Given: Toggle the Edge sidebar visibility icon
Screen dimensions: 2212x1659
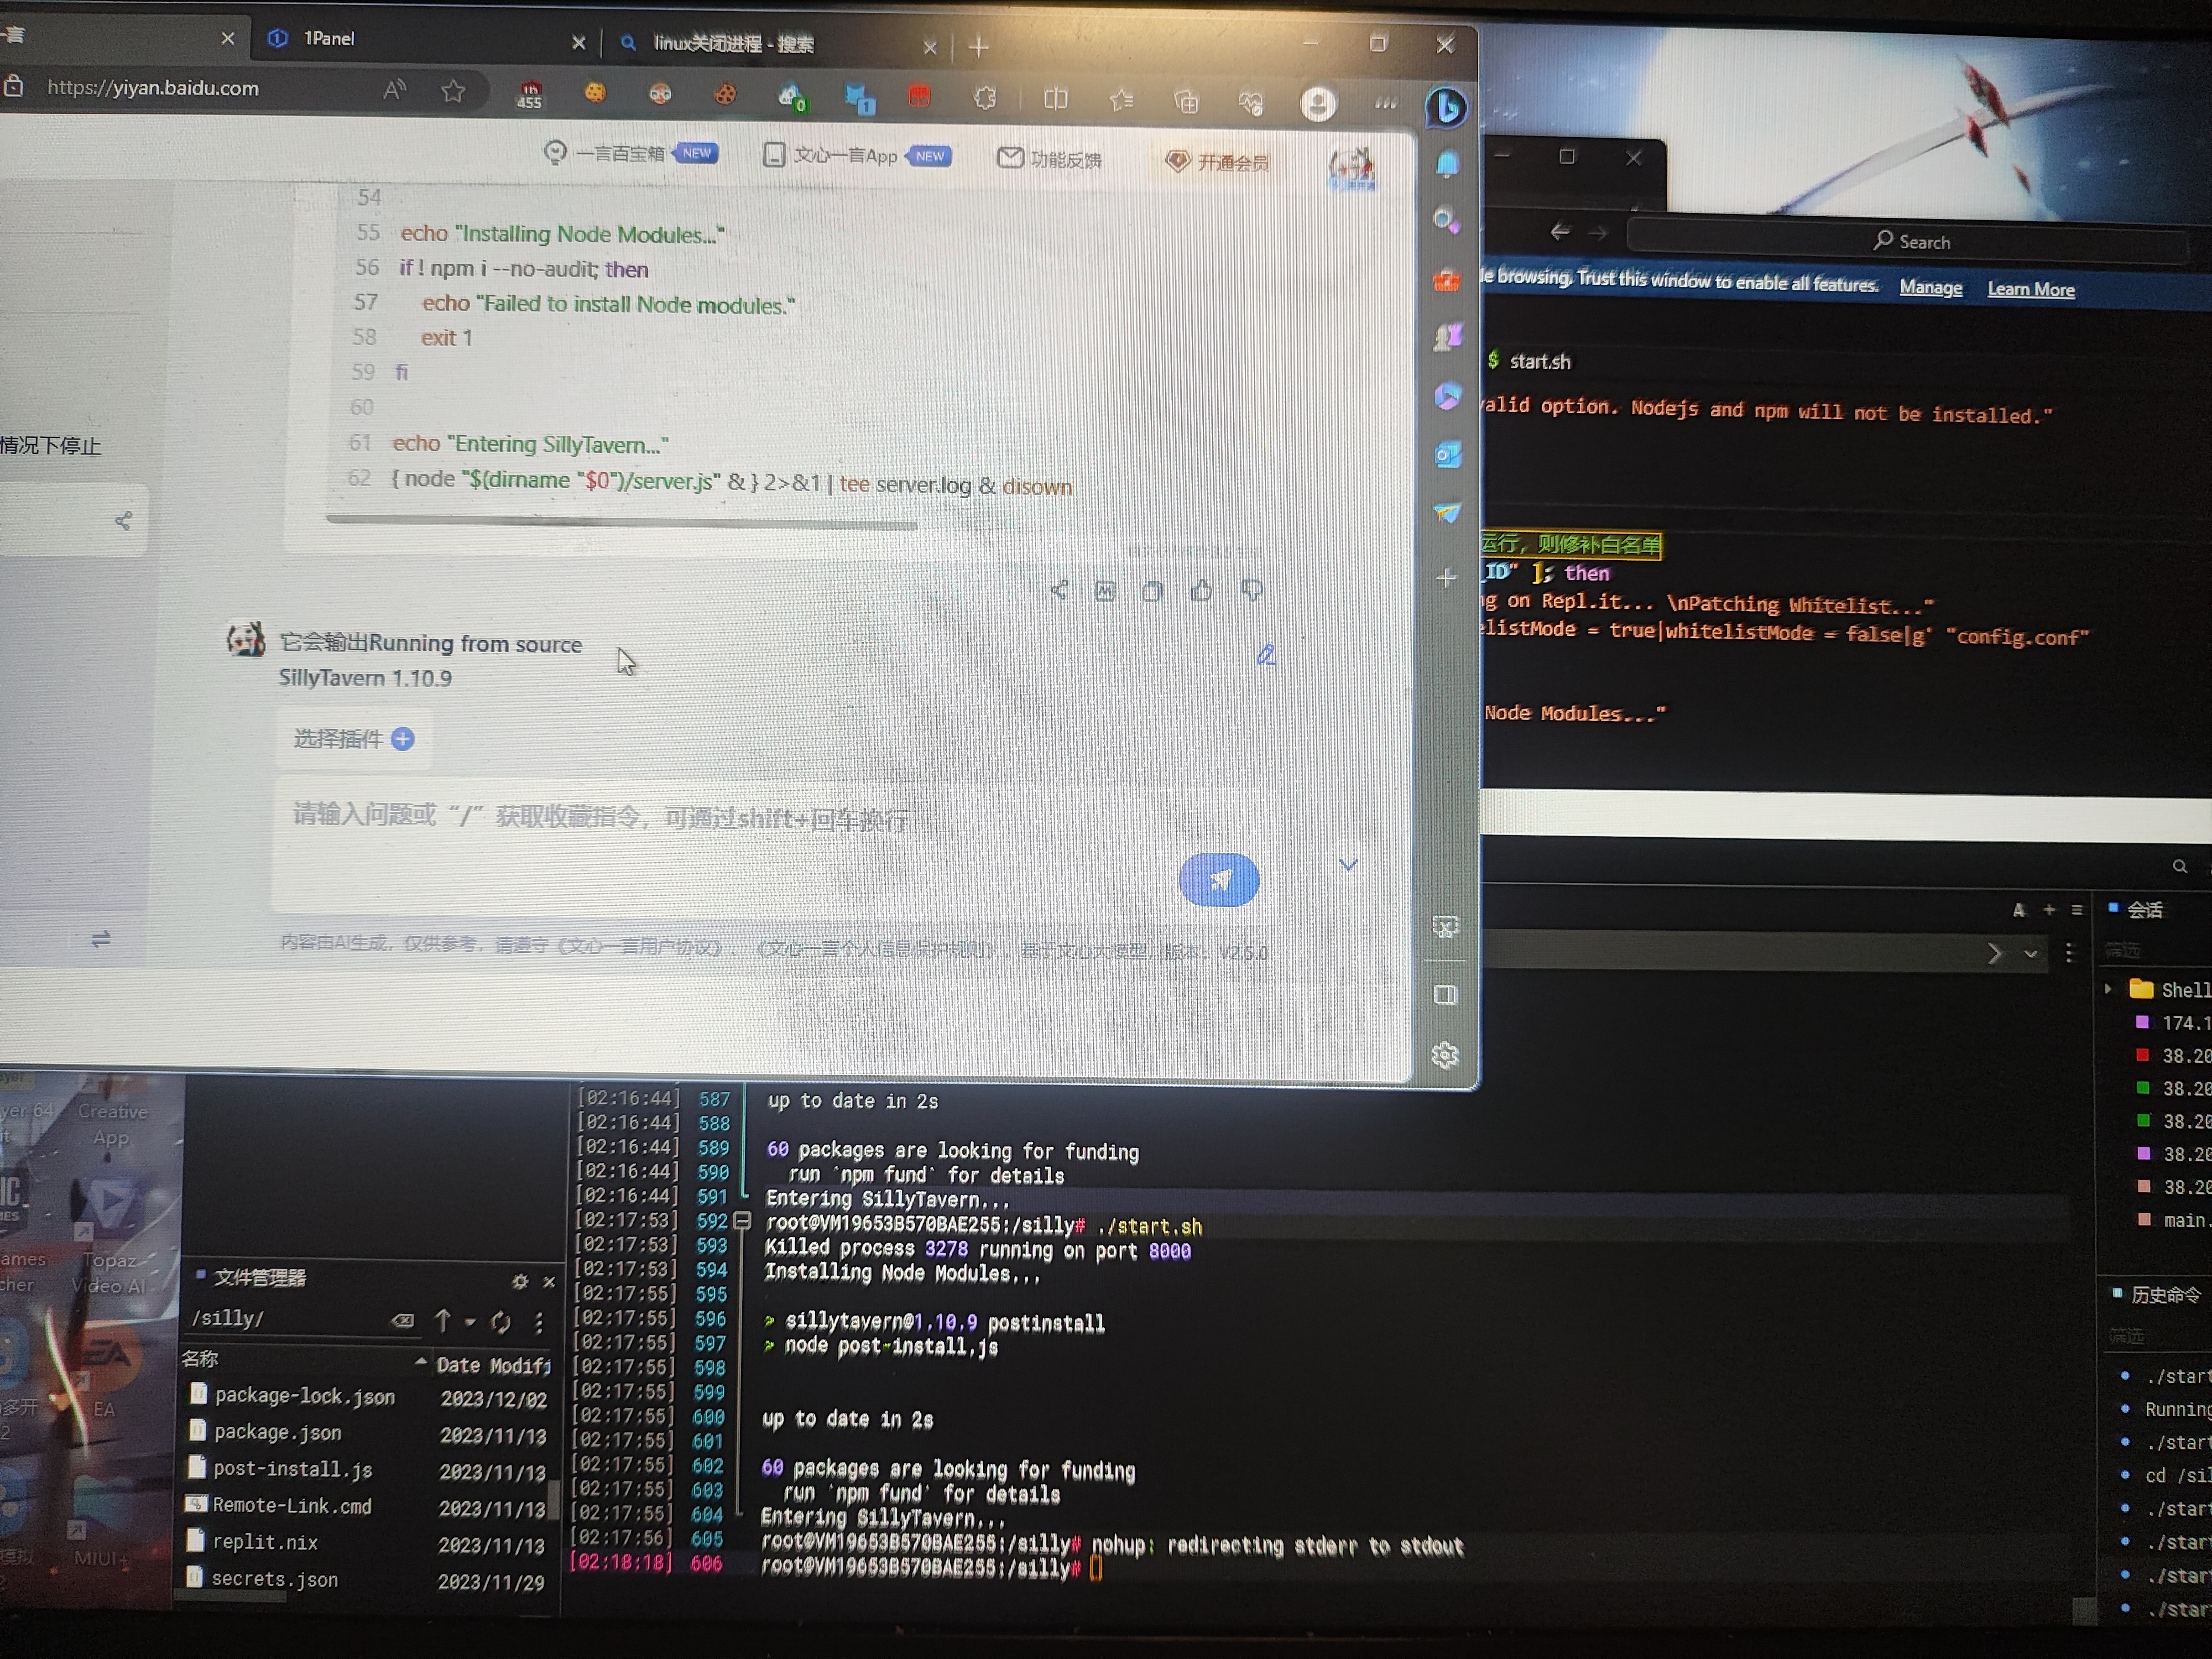Looking at the screenshot, I should point(1445,994).
